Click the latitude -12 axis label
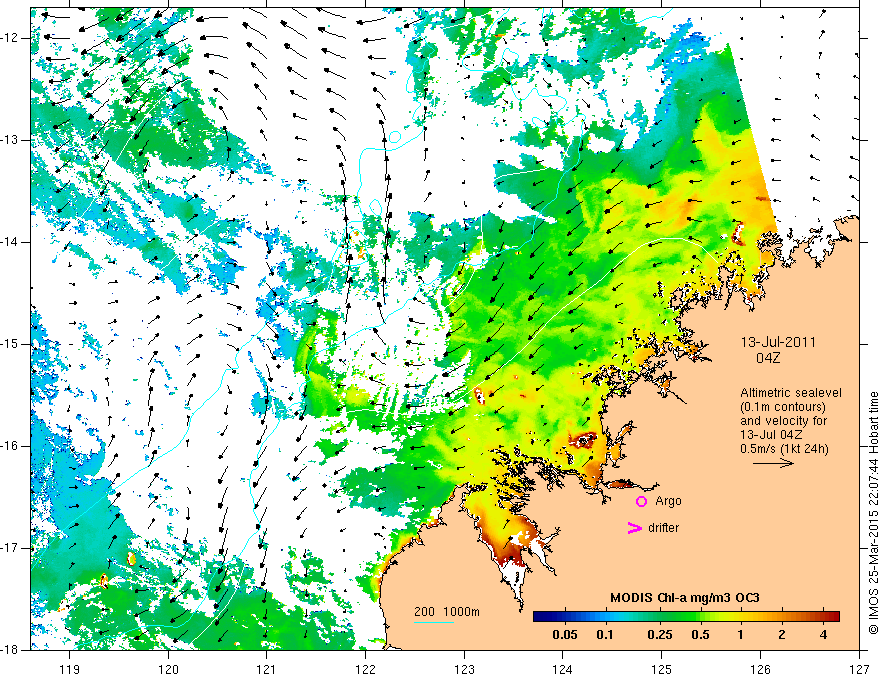 coord(10,38)
